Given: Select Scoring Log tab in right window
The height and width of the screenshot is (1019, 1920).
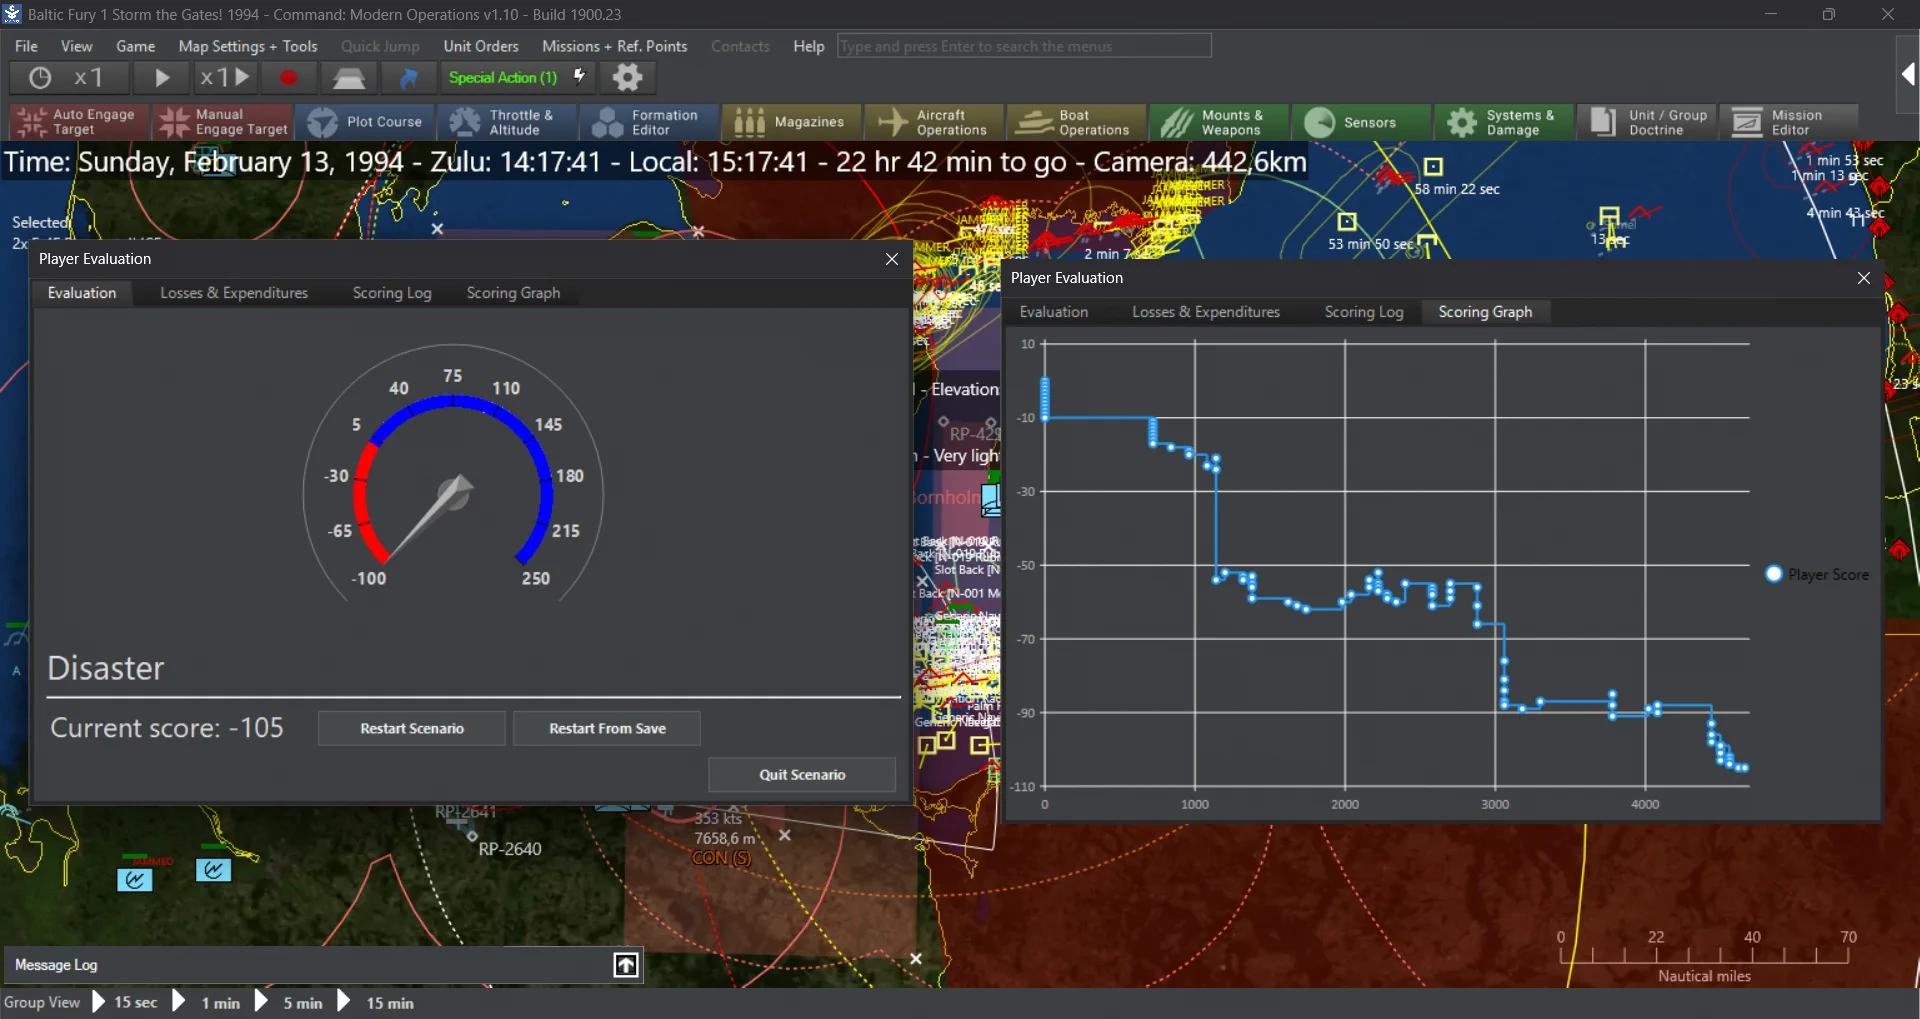Looking at the screenshot, I should [1364, 312].
